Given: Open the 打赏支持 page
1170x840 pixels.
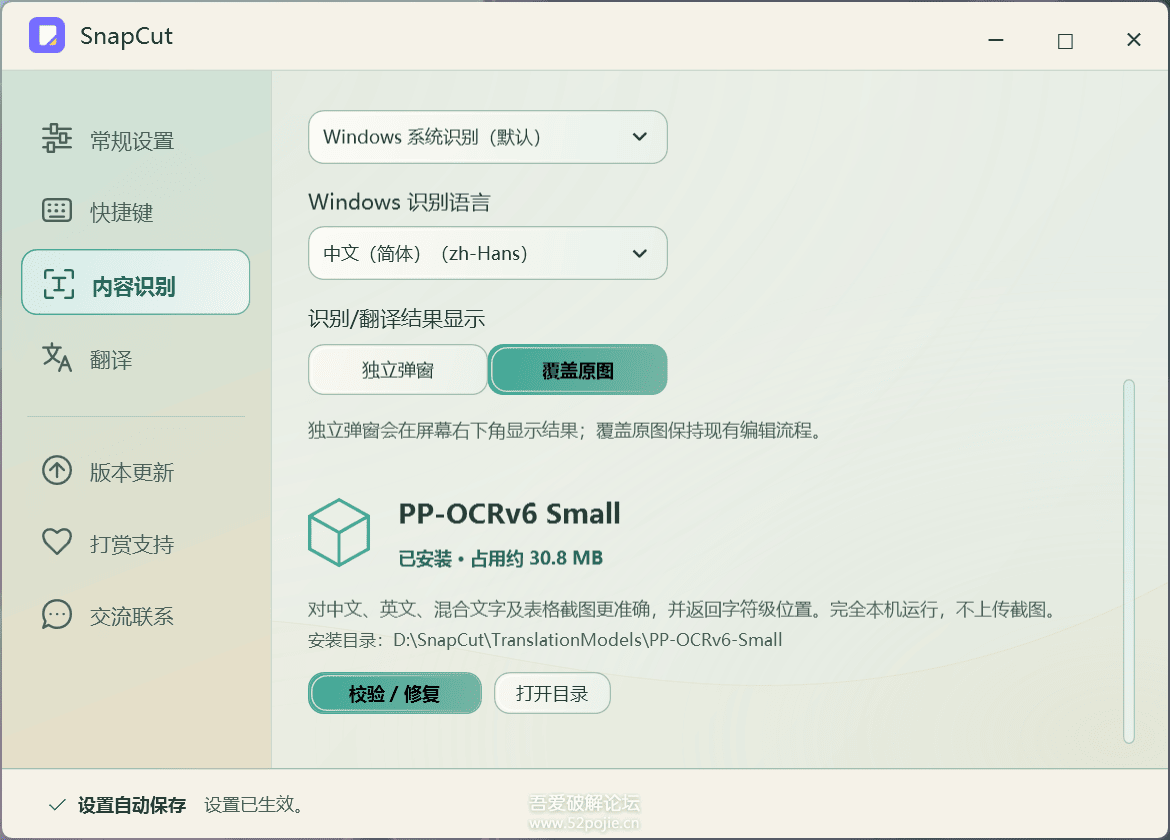Looking at the screenshot, I should 135,543.
